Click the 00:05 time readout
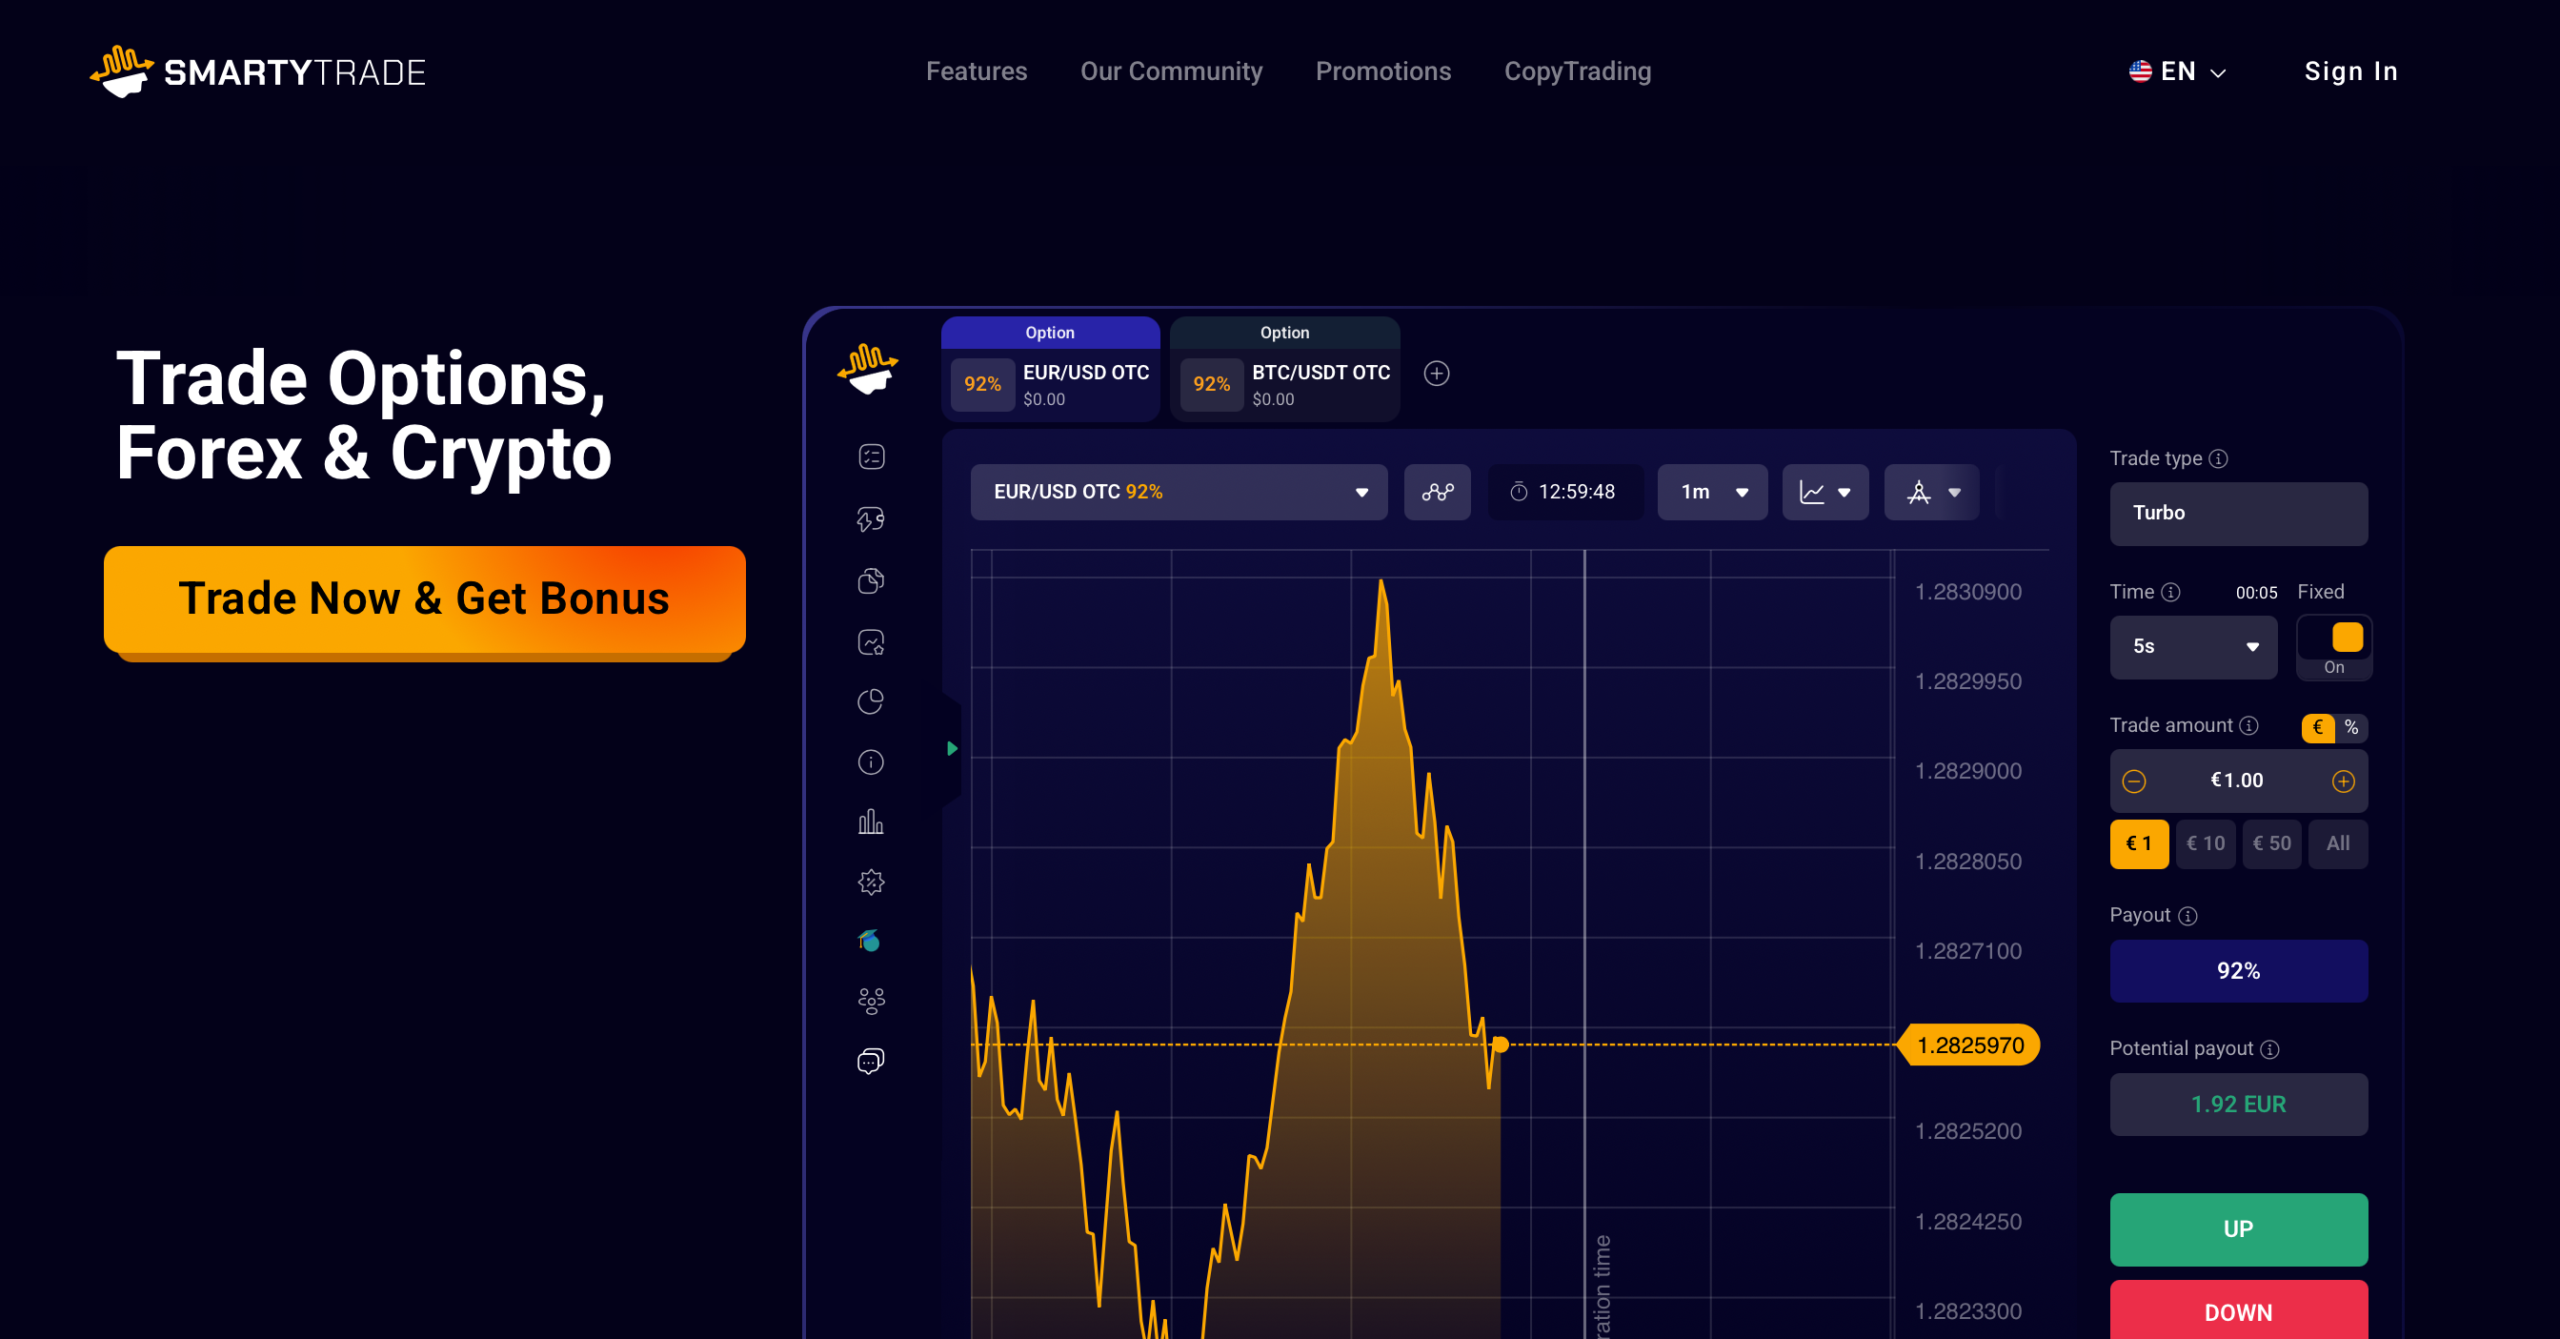 pyautogui.click(x=2257, y=593)
